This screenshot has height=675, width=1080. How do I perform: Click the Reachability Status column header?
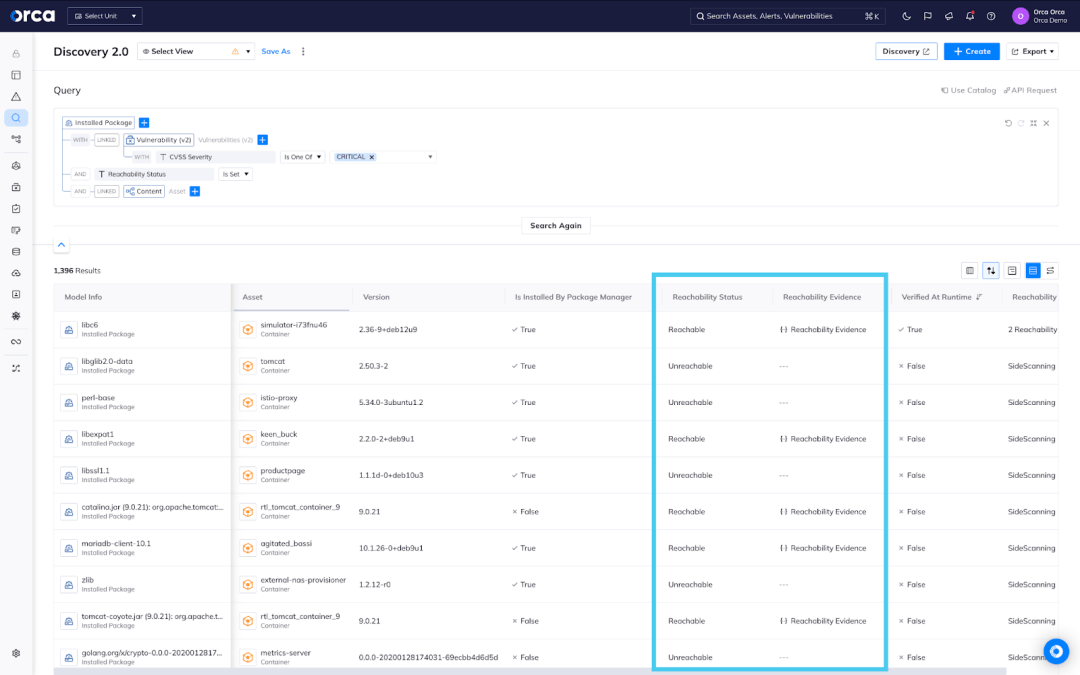coord(707,297)
